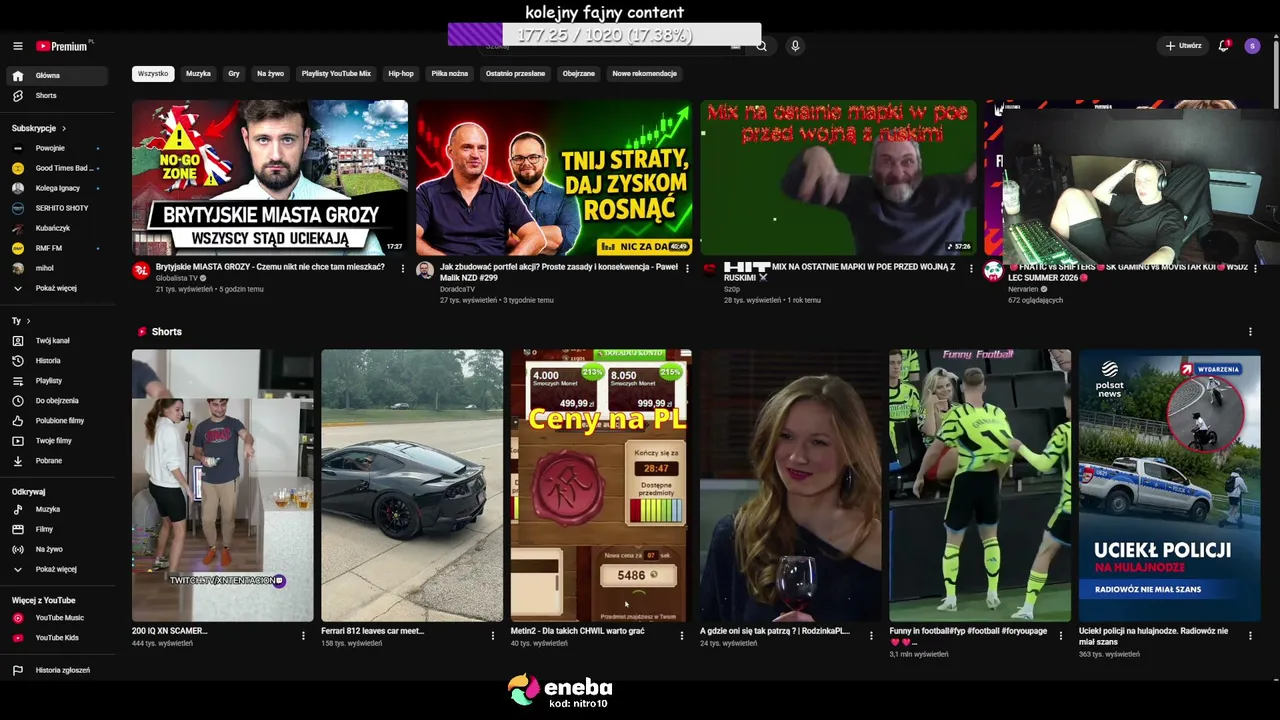Open options menu for Jak zbudować portfel akcji video

click(687, 269)
